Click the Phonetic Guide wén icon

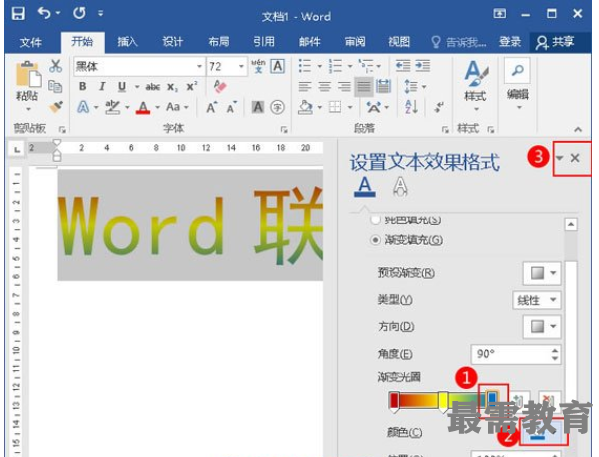(258, 66)
